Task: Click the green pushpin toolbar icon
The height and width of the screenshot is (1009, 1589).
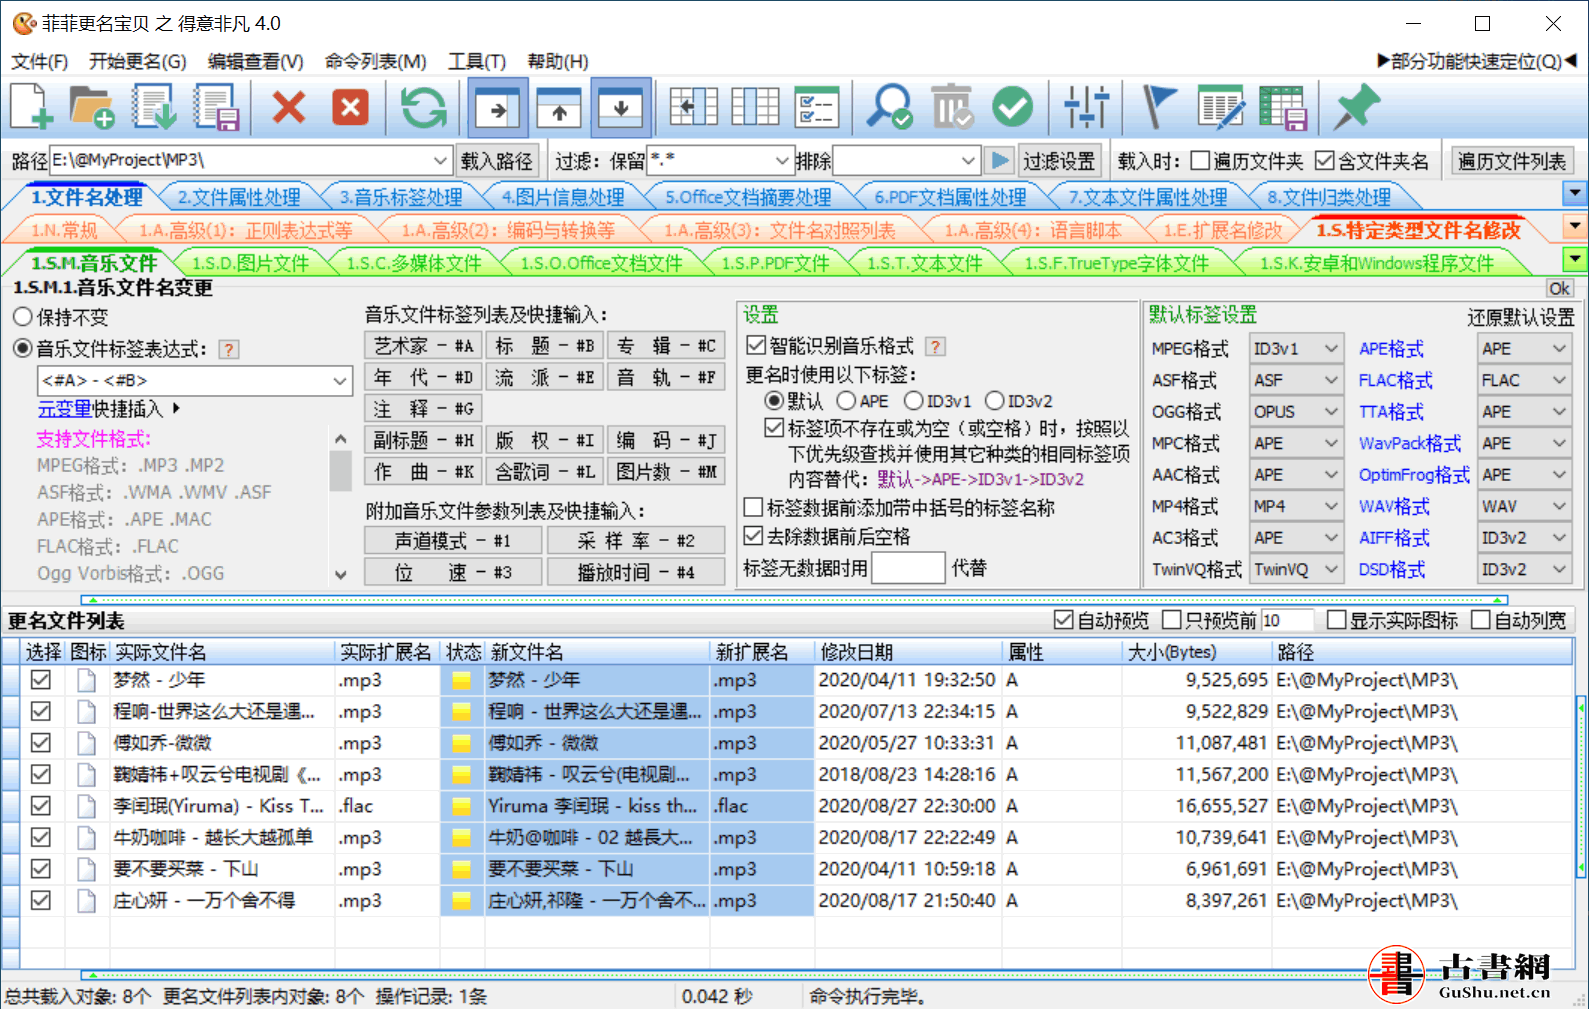Action: pos(1356,107)
